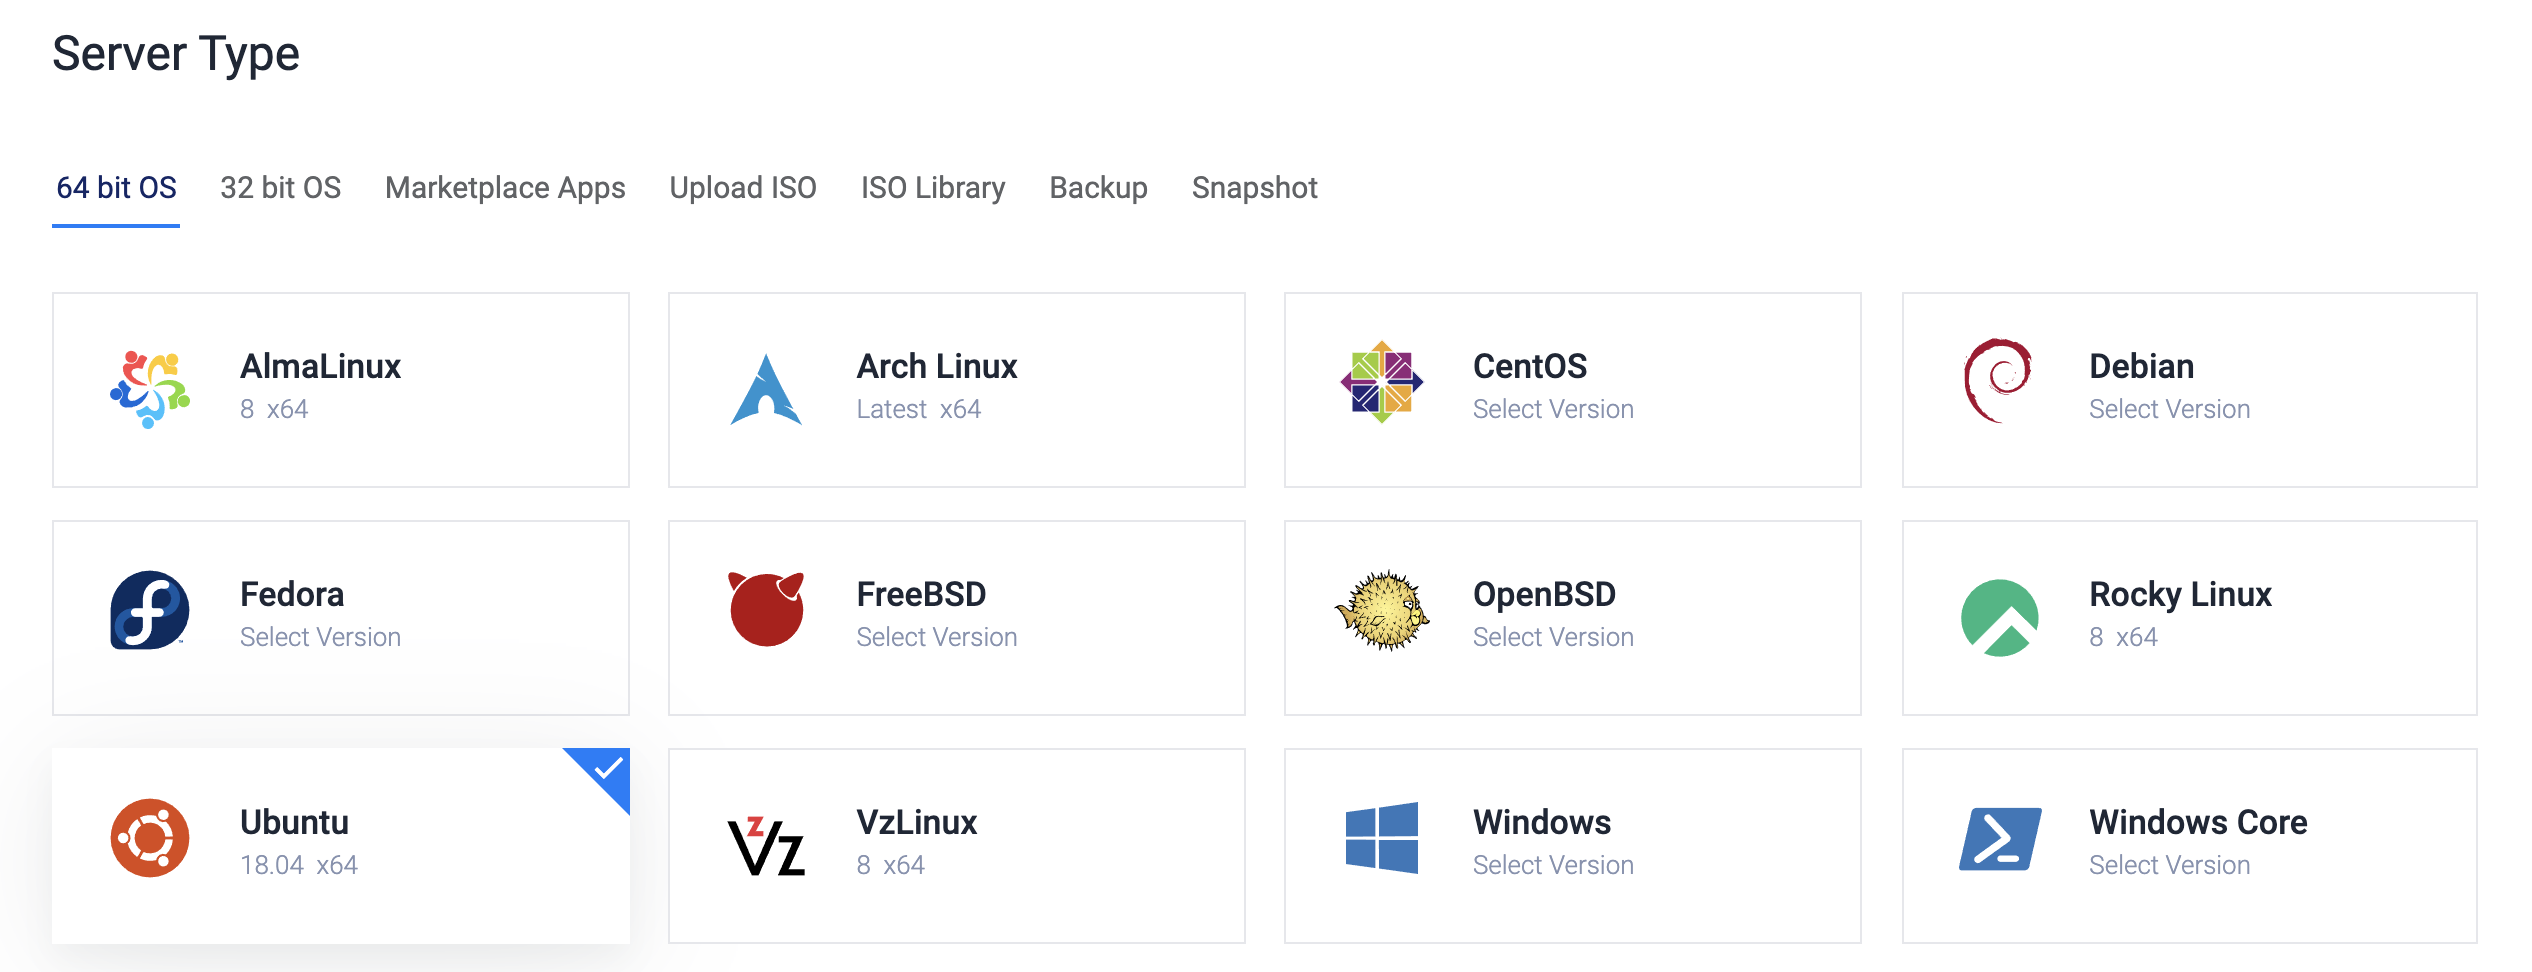
Task: Select the Arch Linux logo icon
Action: (766, 390)
